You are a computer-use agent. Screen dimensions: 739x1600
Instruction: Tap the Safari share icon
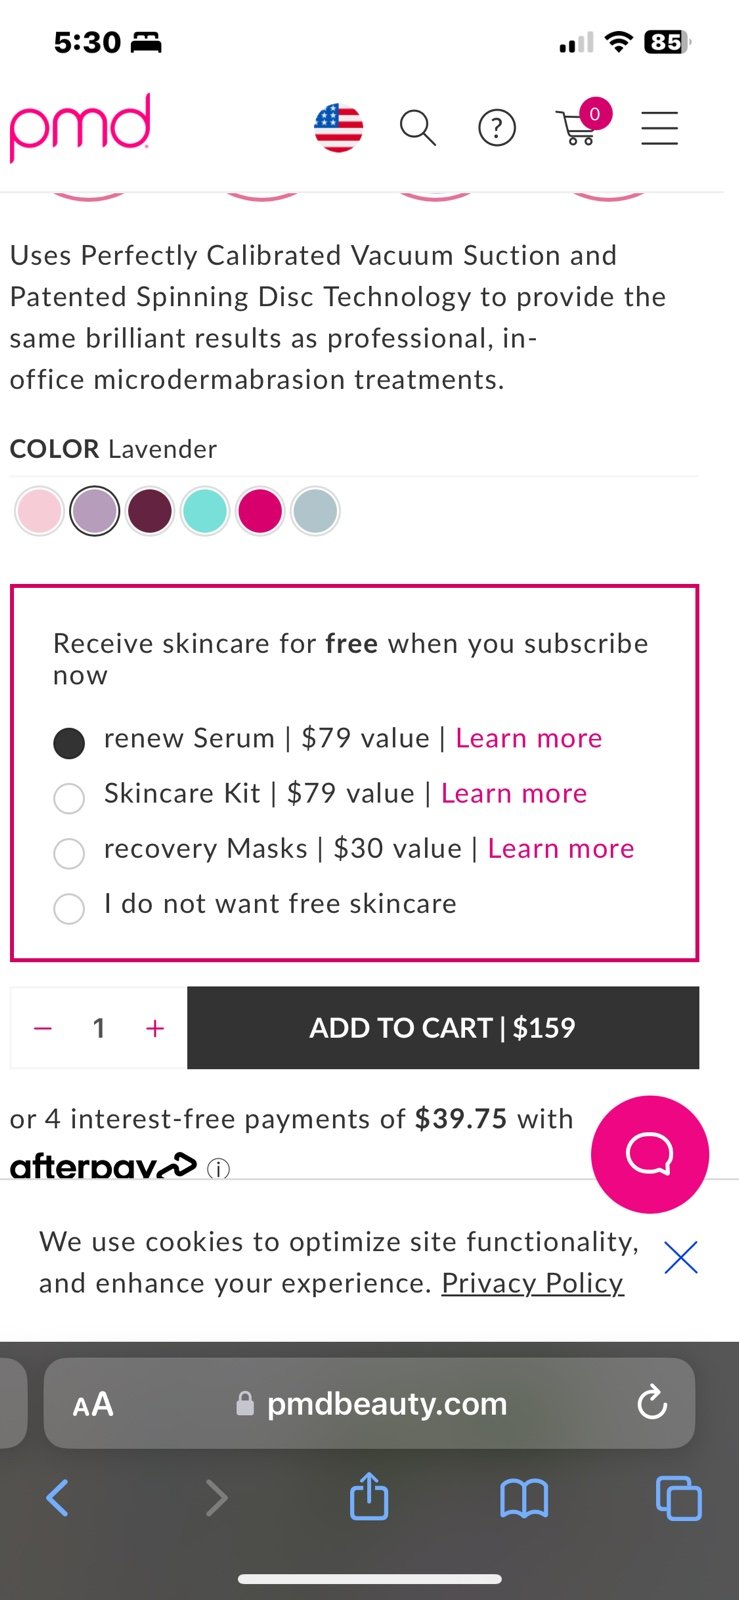tap(369, 1496)
